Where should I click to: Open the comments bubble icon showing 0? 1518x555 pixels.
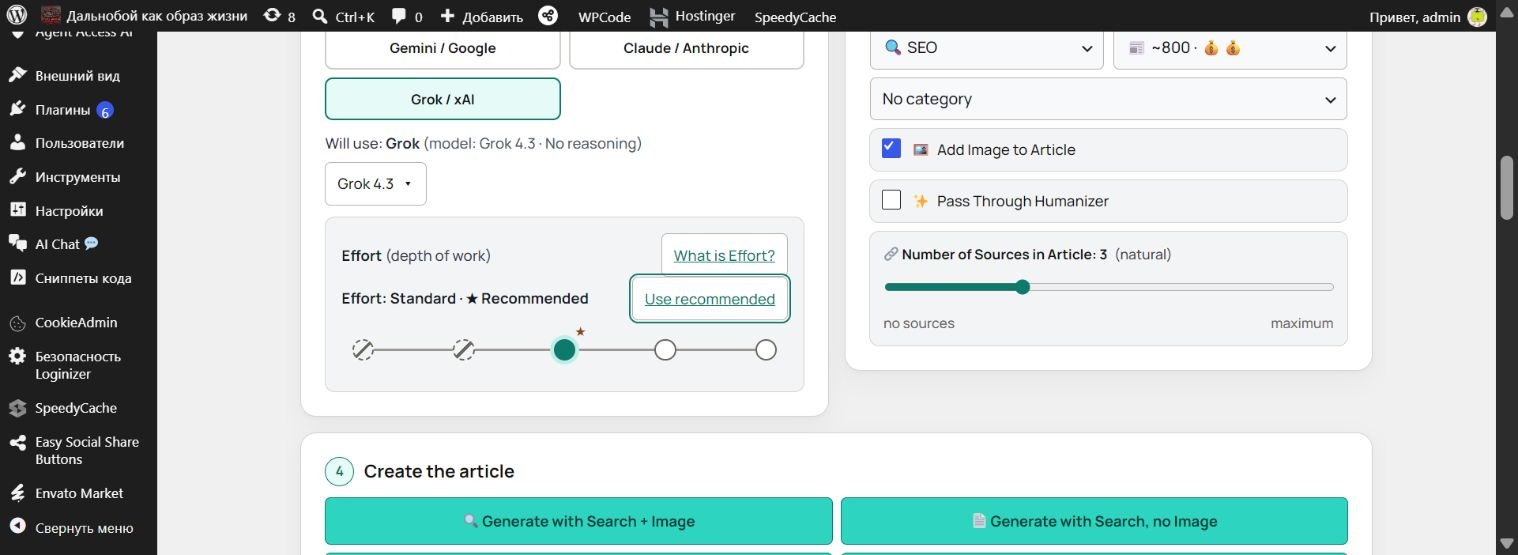click(x=399, y=16)
